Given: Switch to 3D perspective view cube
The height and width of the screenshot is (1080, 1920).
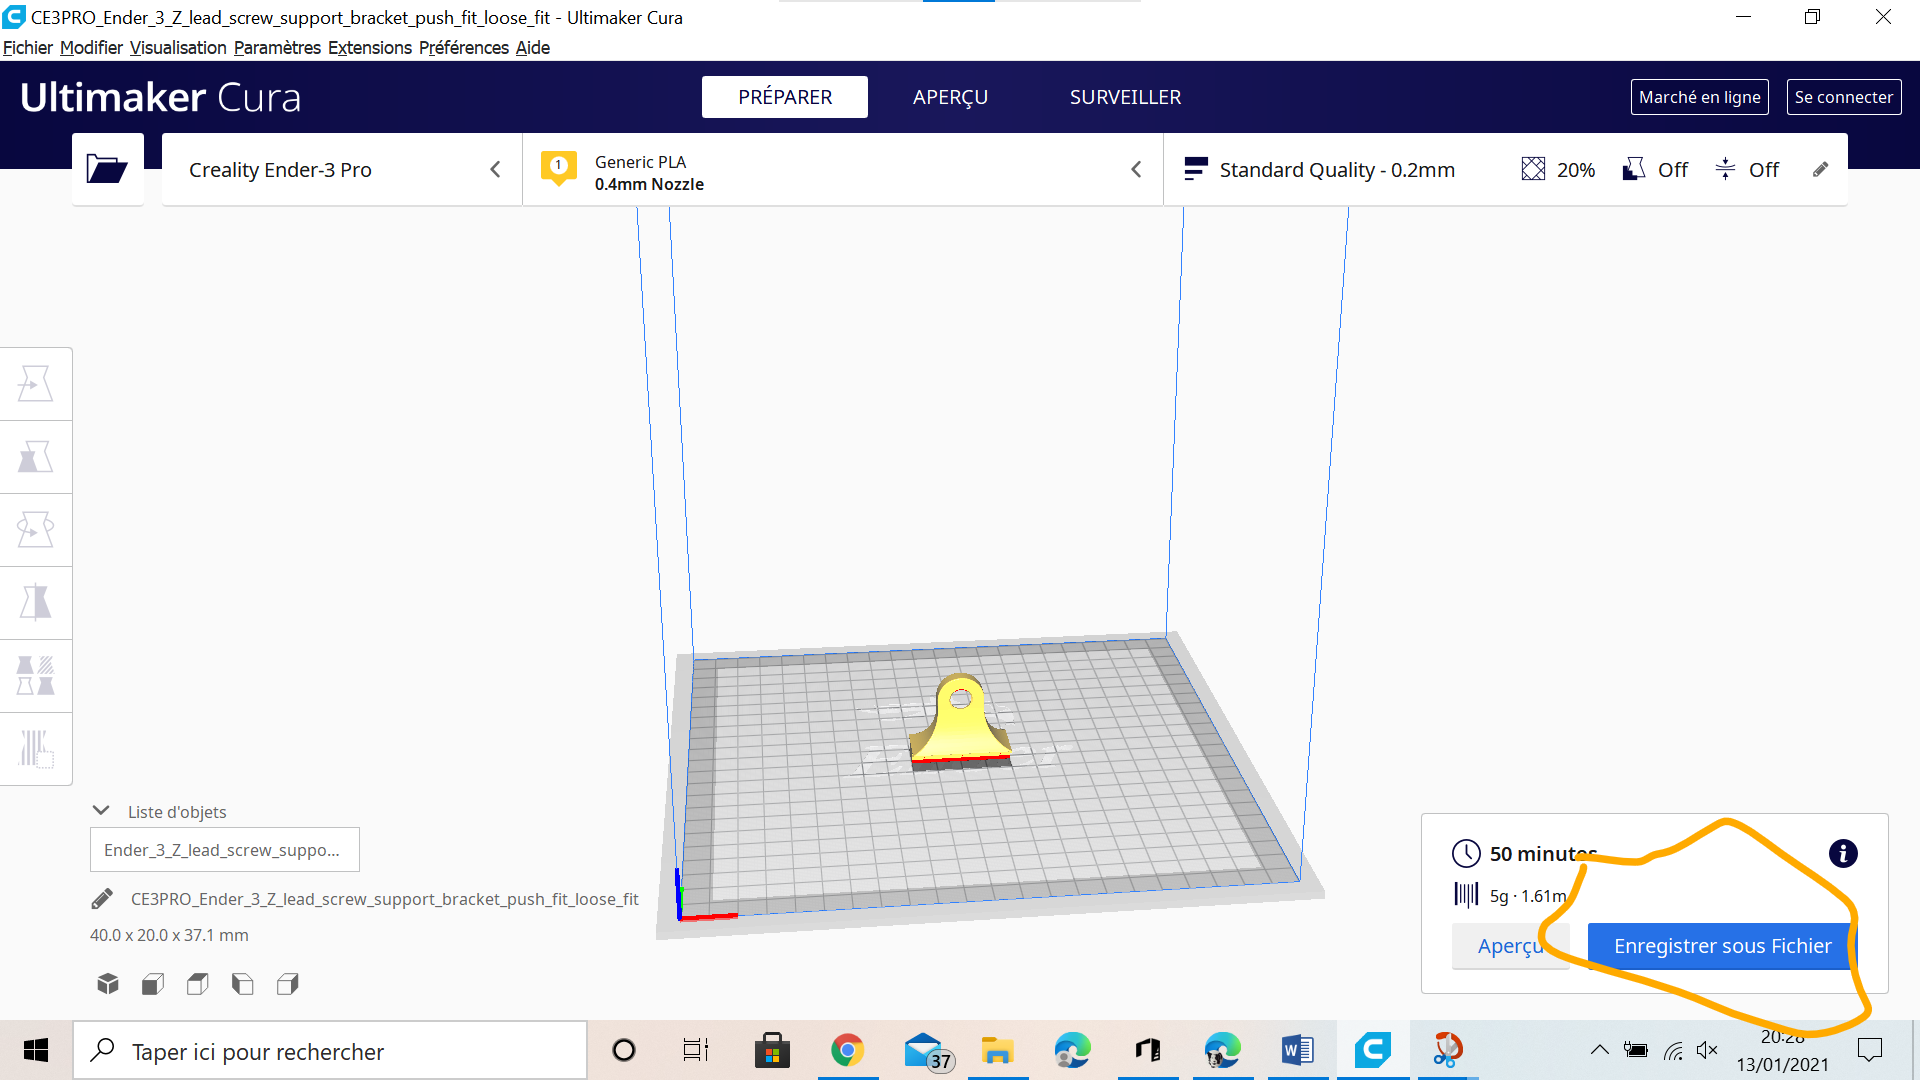Looking at the screenshot, I should tap(108, 984).
